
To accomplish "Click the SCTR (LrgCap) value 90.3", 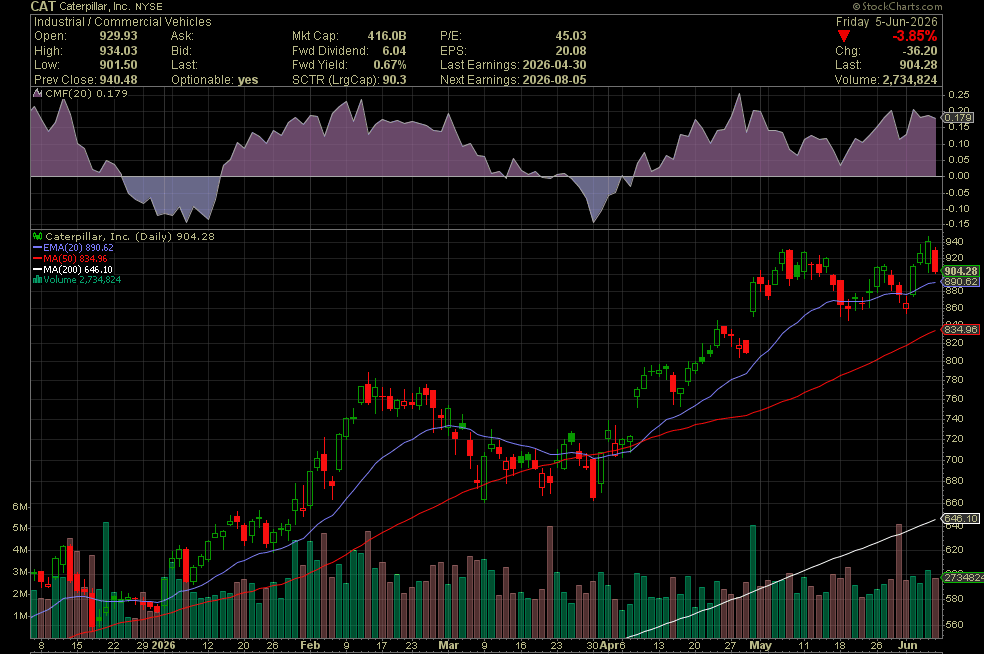I will pos(395,80).
